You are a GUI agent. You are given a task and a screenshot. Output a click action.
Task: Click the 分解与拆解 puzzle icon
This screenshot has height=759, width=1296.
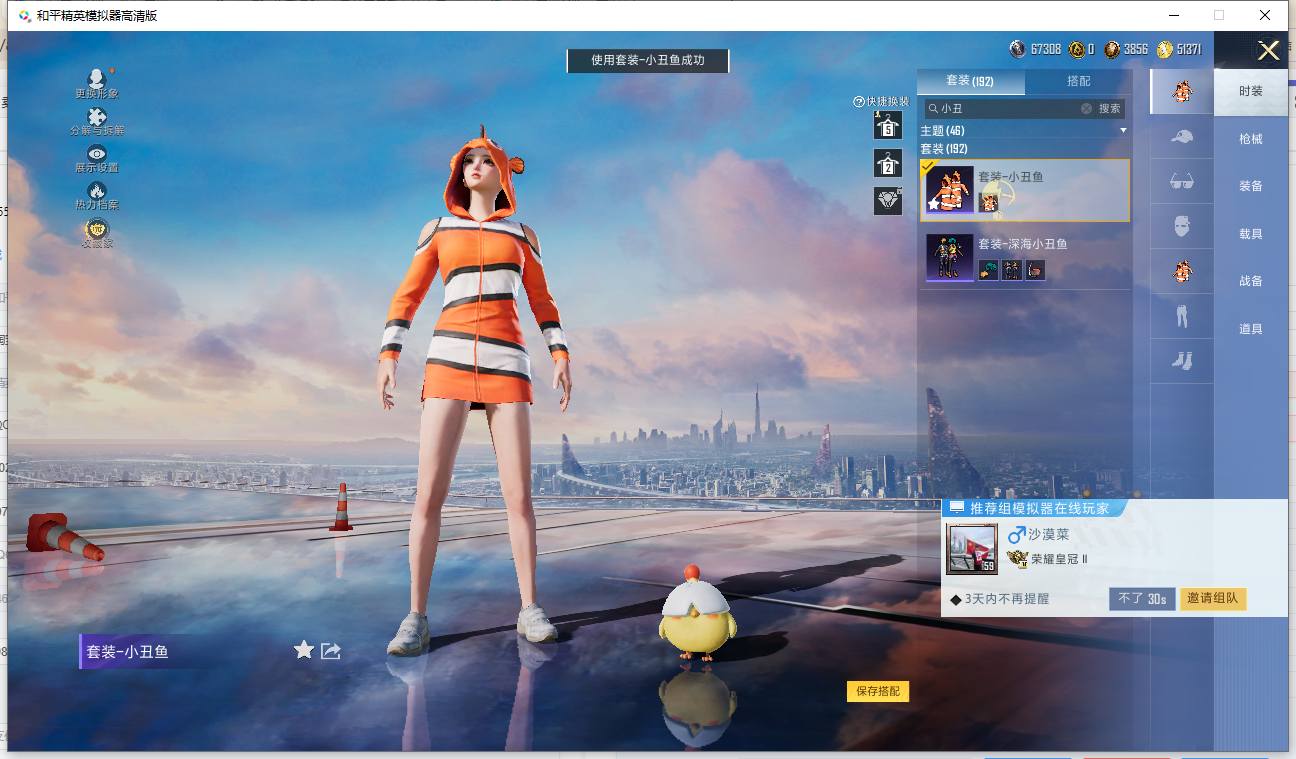tap(97, 117)
